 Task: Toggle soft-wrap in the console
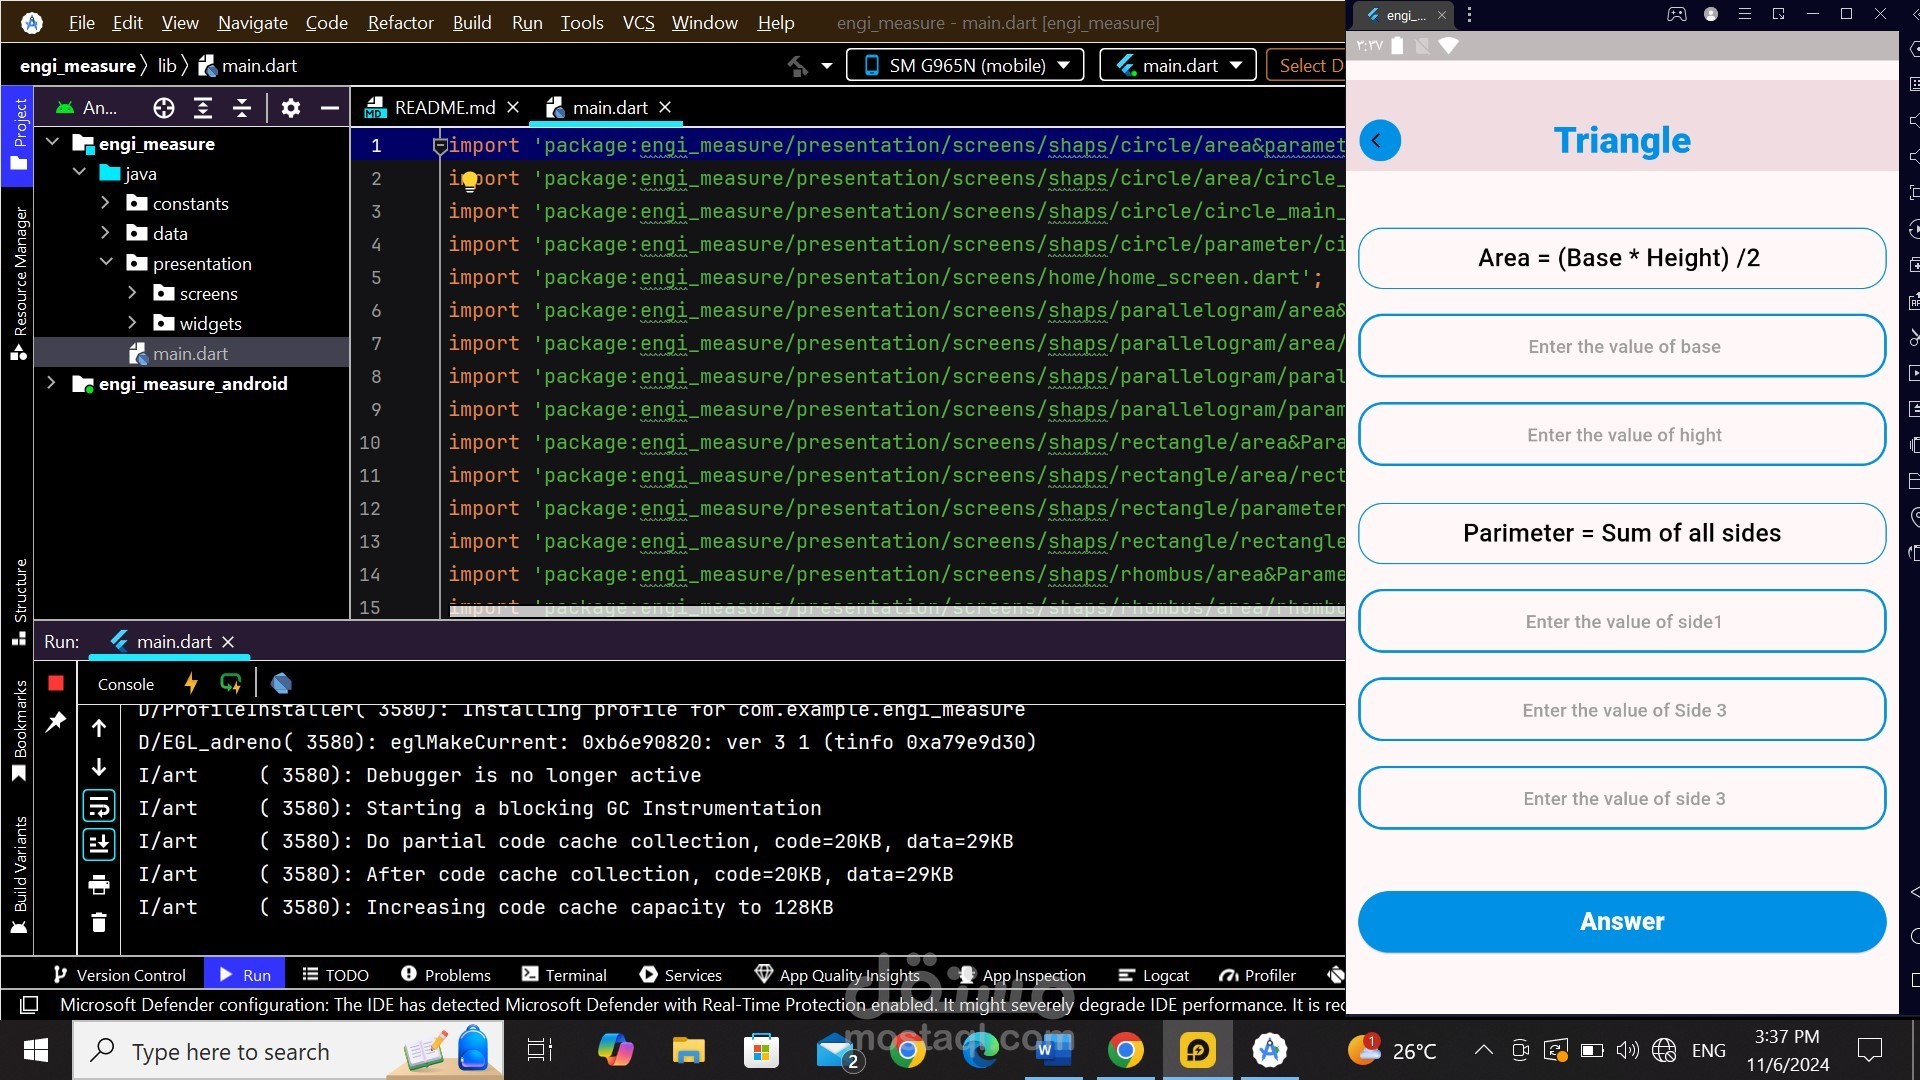point(99,806)
